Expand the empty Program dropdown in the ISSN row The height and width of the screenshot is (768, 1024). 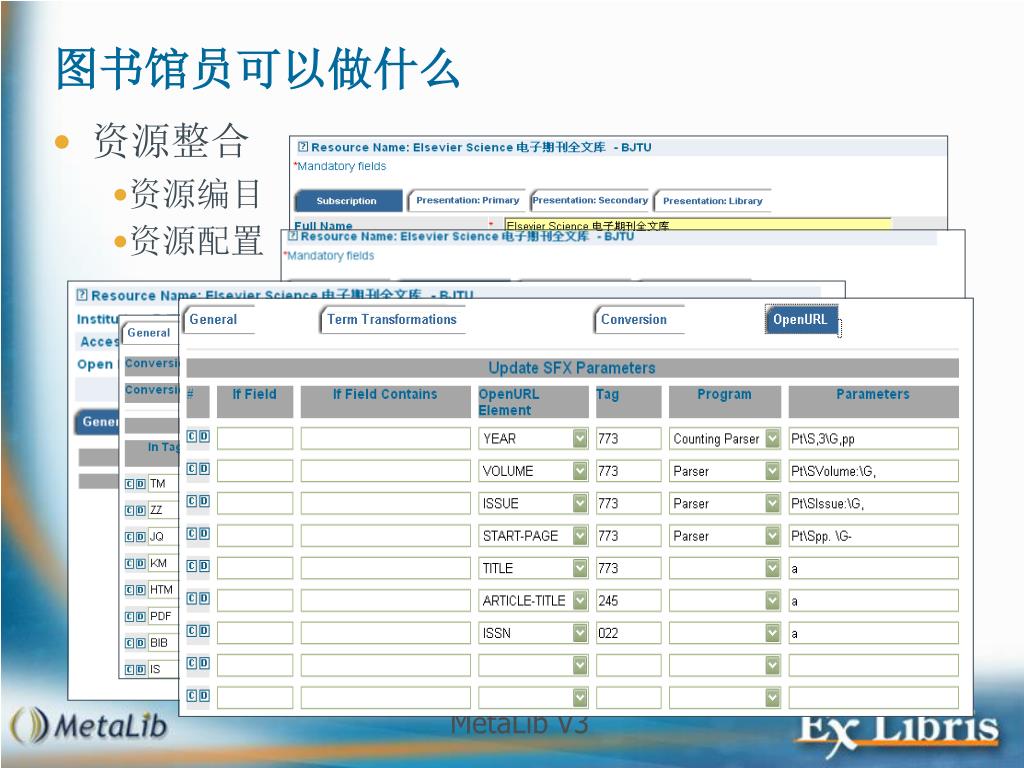coord(773,633)
